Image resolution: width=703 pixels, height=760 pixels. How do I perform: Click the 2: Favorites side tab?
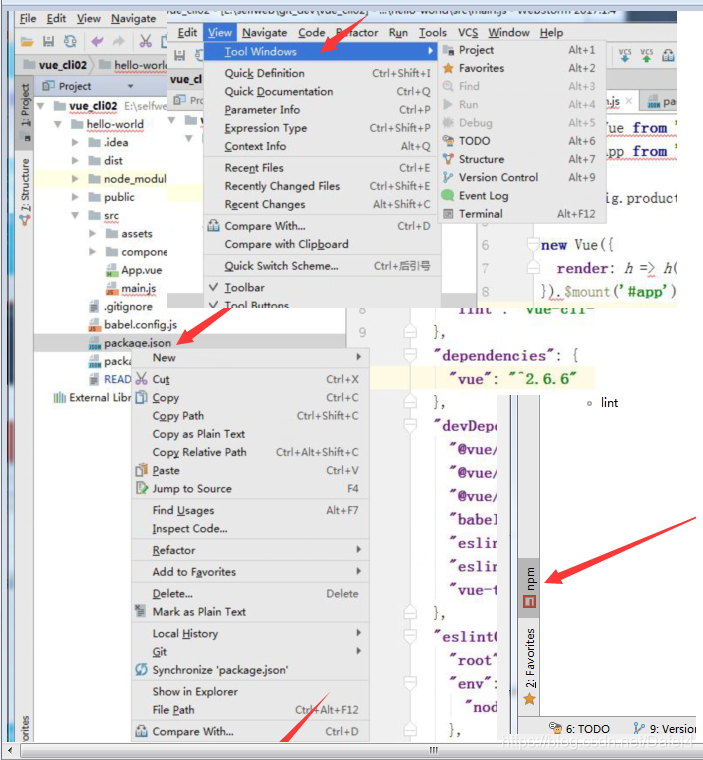pos(529,666)
